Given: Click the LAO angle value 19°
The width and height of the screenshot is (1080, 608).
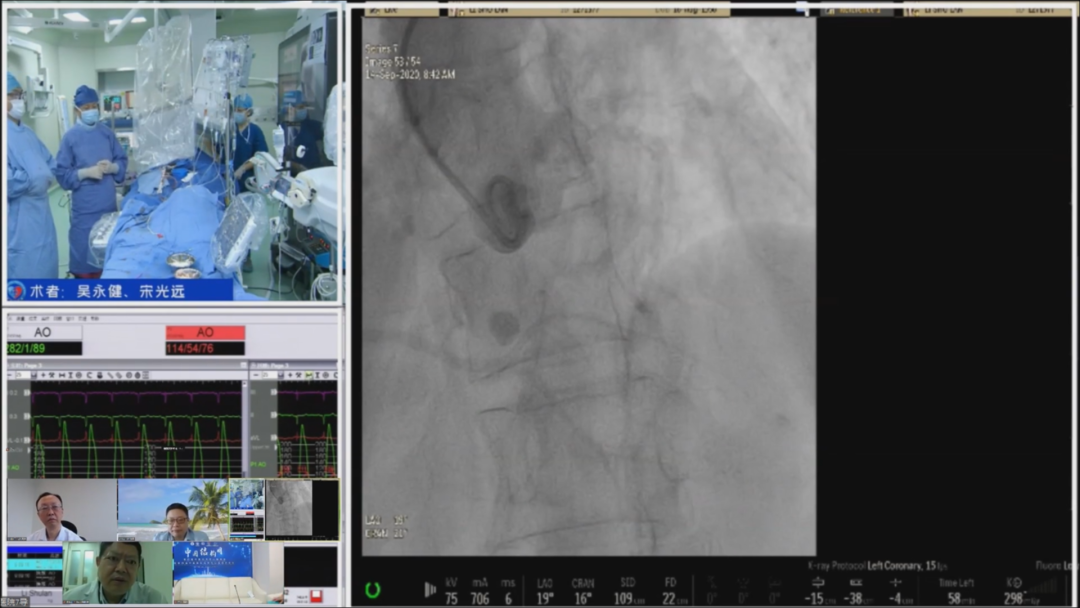Looking at the screenshot, I should 545,598.
